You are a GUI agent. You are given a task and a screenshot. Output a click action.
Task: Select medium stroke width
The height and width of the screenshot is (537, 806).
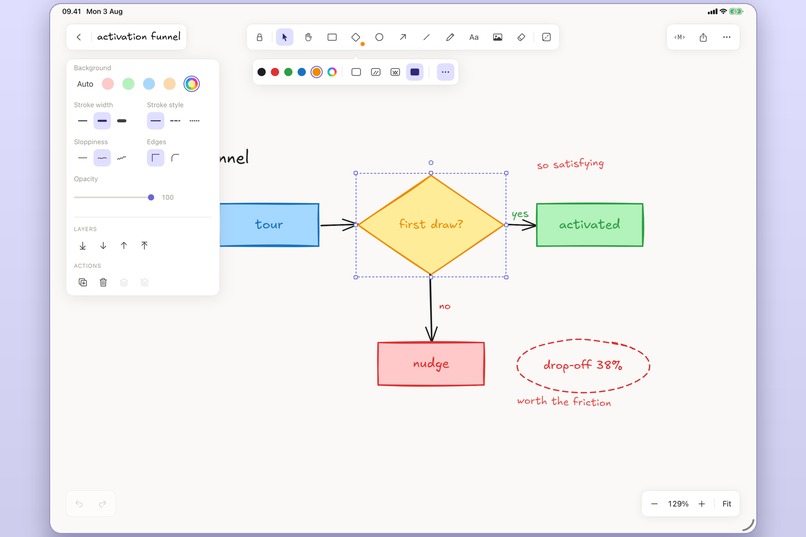[x=102, y=121]
